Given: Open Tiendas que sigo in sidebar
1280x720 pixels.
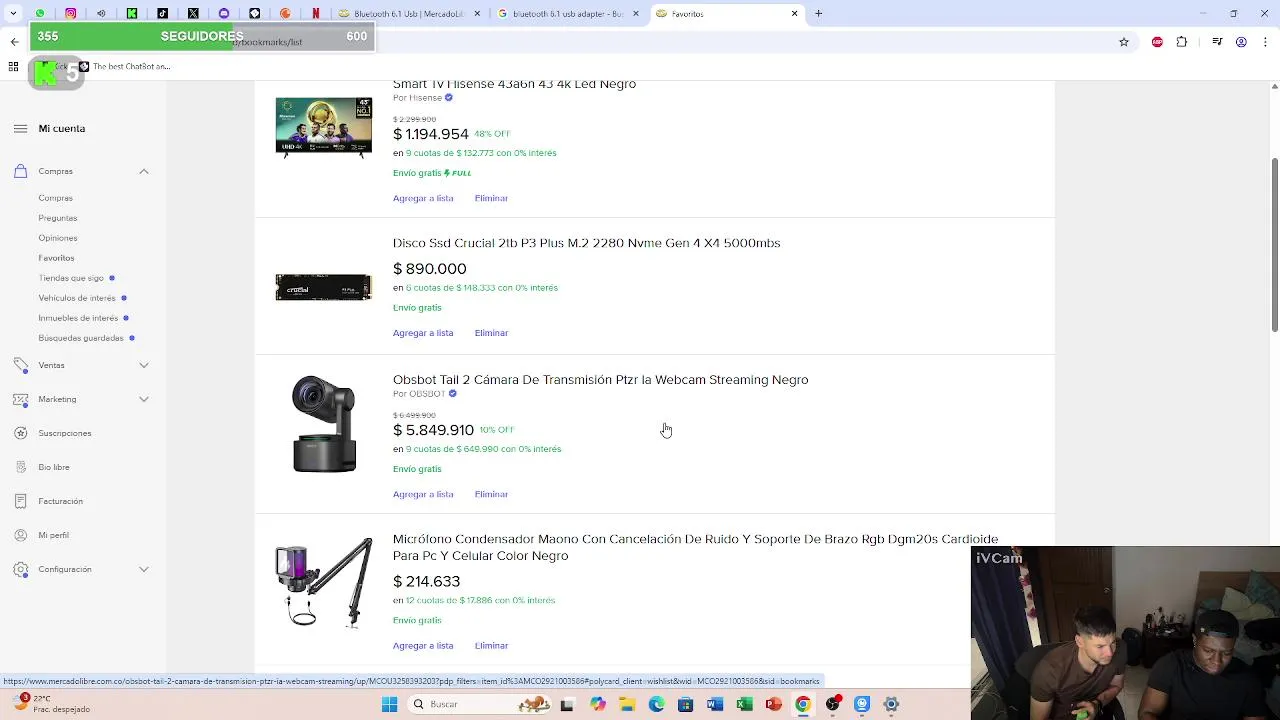Looking at the screenshot, I should [x=71, y=278].
